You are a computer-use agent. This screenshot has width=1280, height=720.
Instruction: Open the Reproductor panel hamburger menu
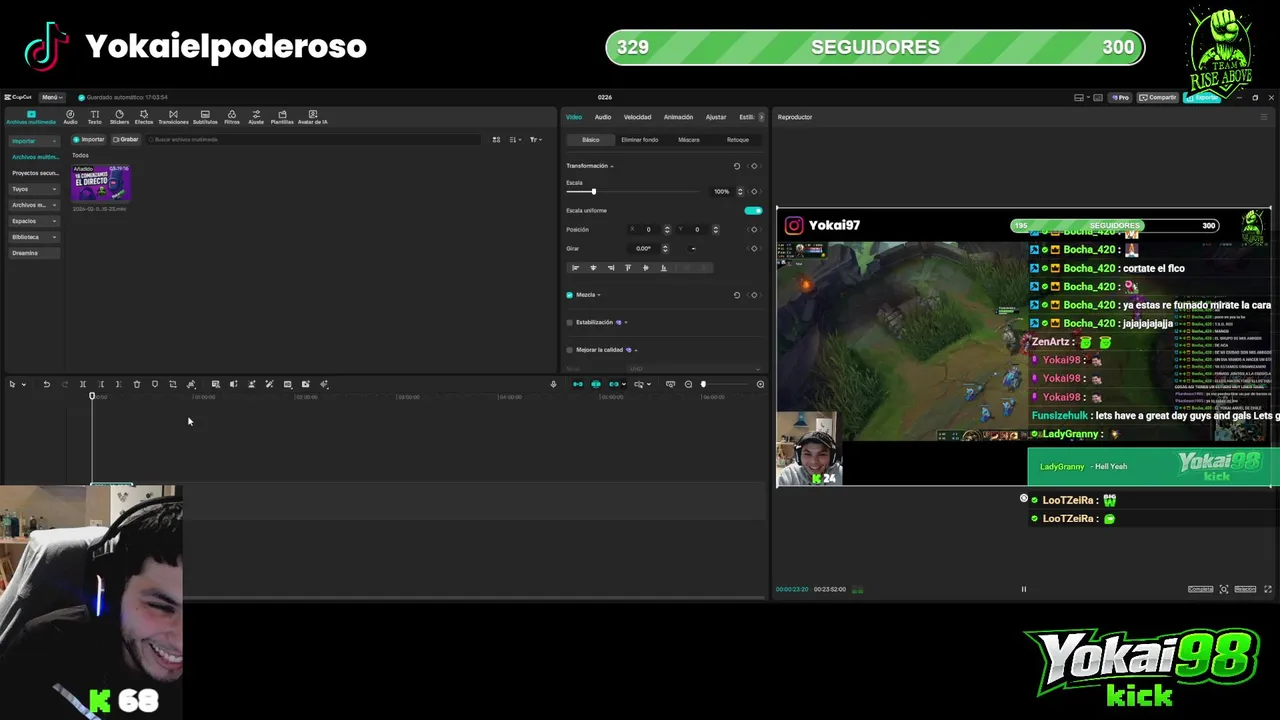(1263, 117)
